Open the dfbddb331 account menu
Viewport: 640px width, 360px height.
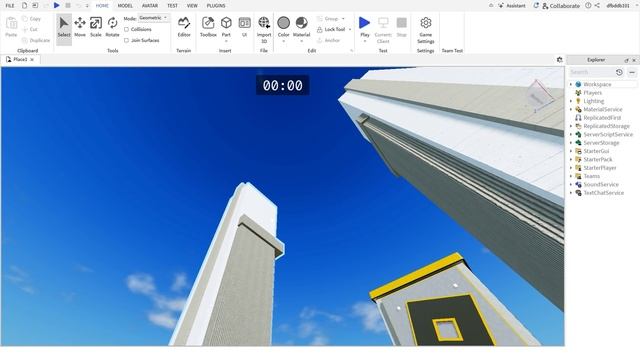pos(618,6)
